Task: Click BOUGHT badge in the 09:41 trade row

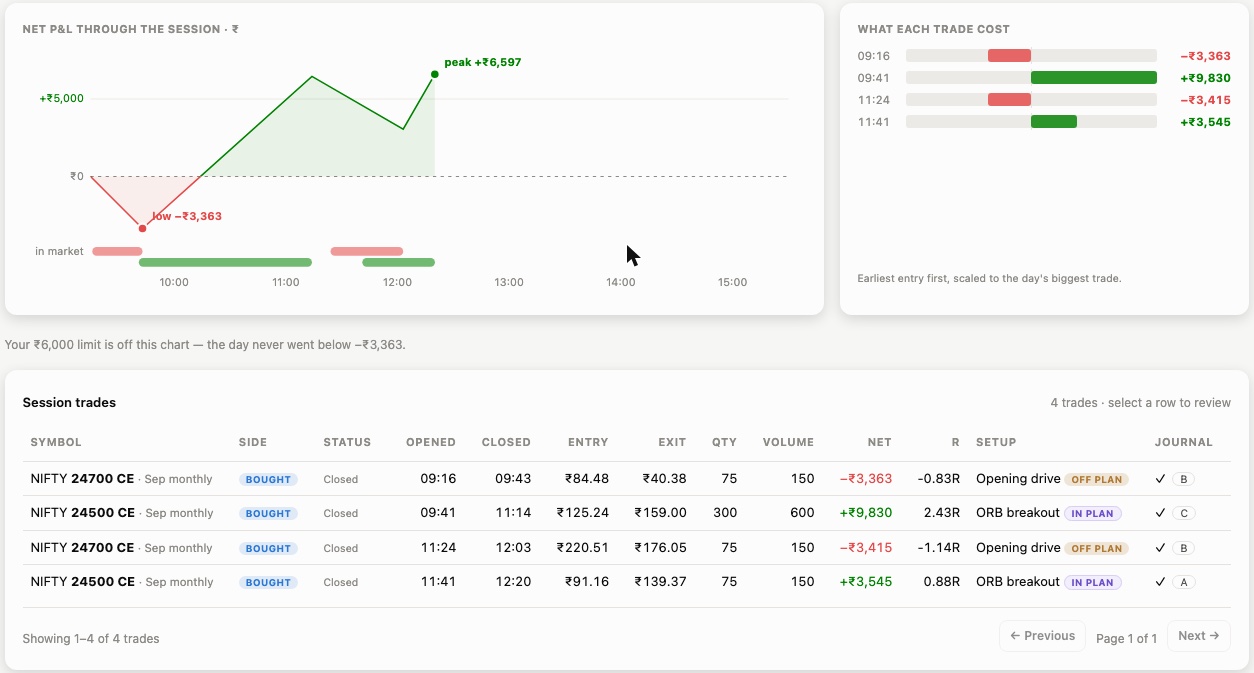Action: click(268, 513)
